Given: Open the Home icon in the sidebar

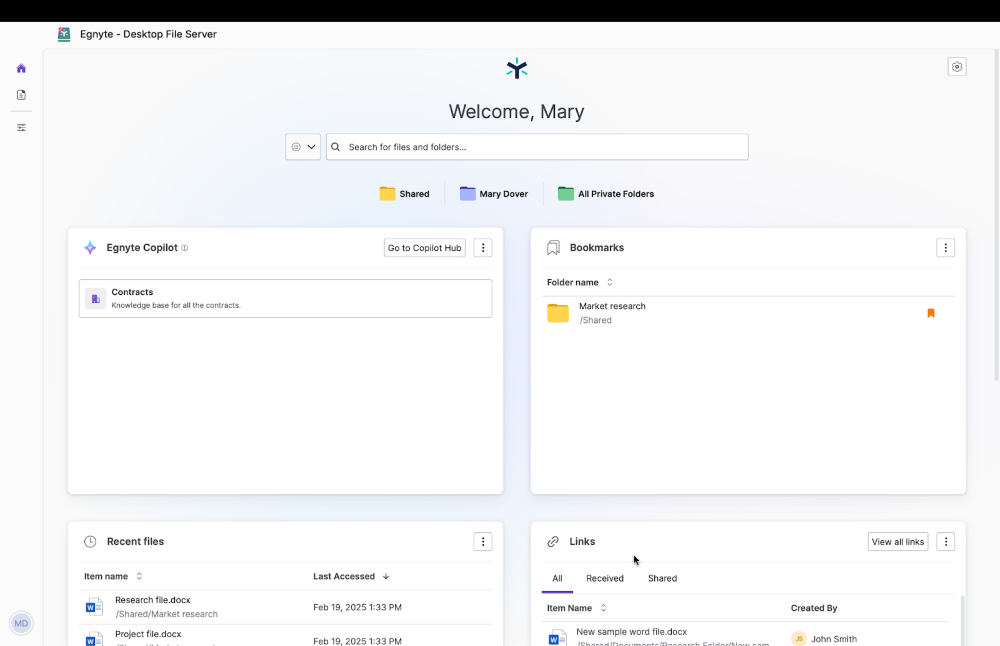Looking at the screenshot, I should [x=21, y=68].
